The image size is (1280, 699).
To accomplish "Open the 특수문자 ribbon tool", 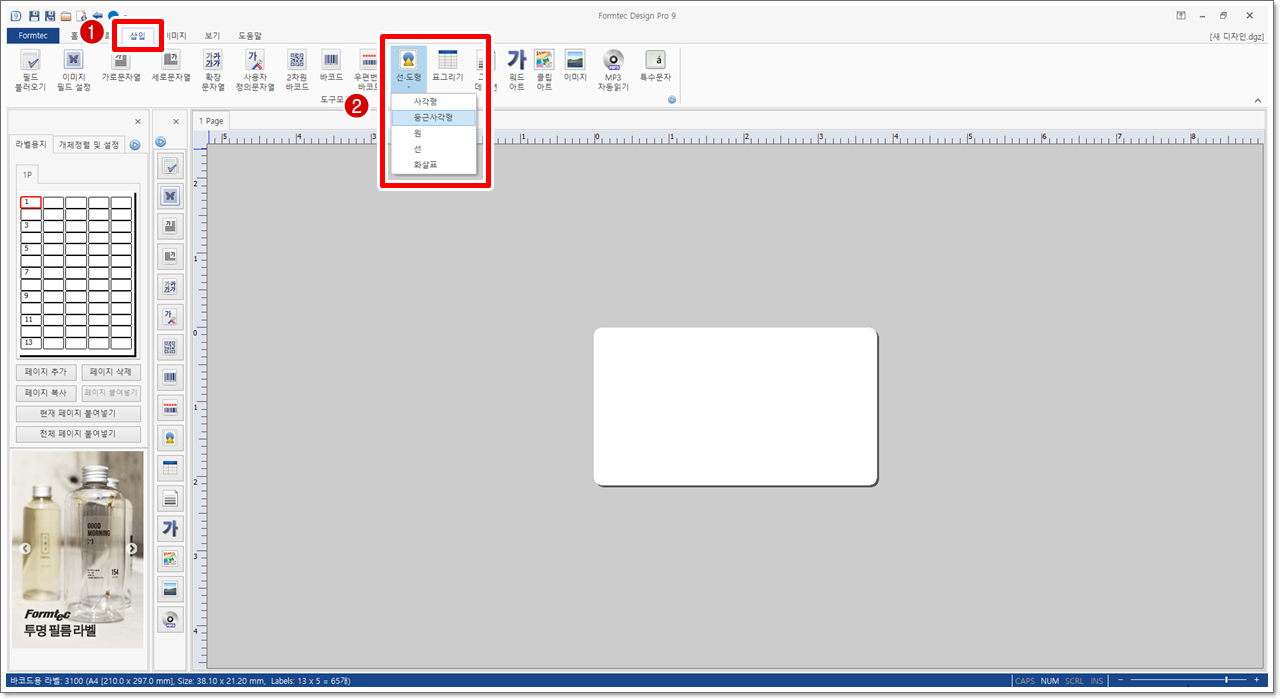I will [x=655, y=67].
